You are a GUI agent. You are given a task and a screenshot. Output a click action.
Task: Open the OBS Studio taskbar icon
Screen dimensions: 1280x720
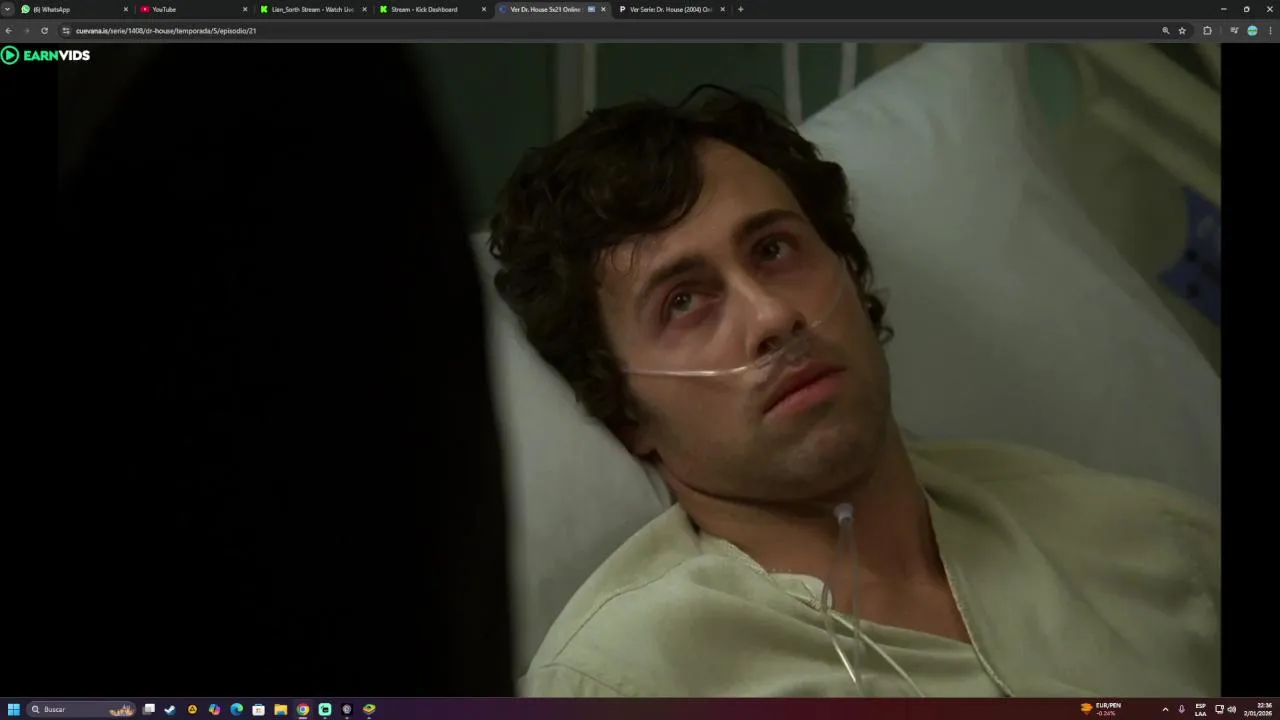click(347, 709)
